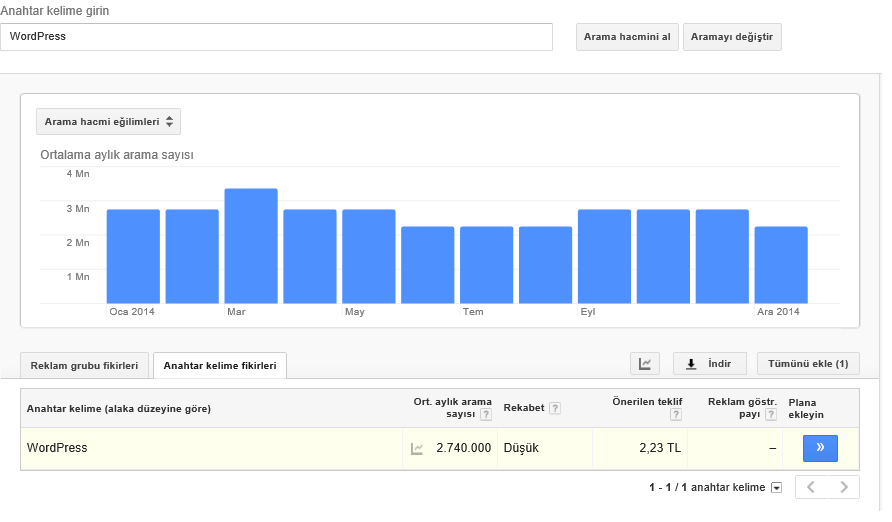Open help icon next to Ort. aylık arama sayısı

pyautogui.click(x=486, y=415)
